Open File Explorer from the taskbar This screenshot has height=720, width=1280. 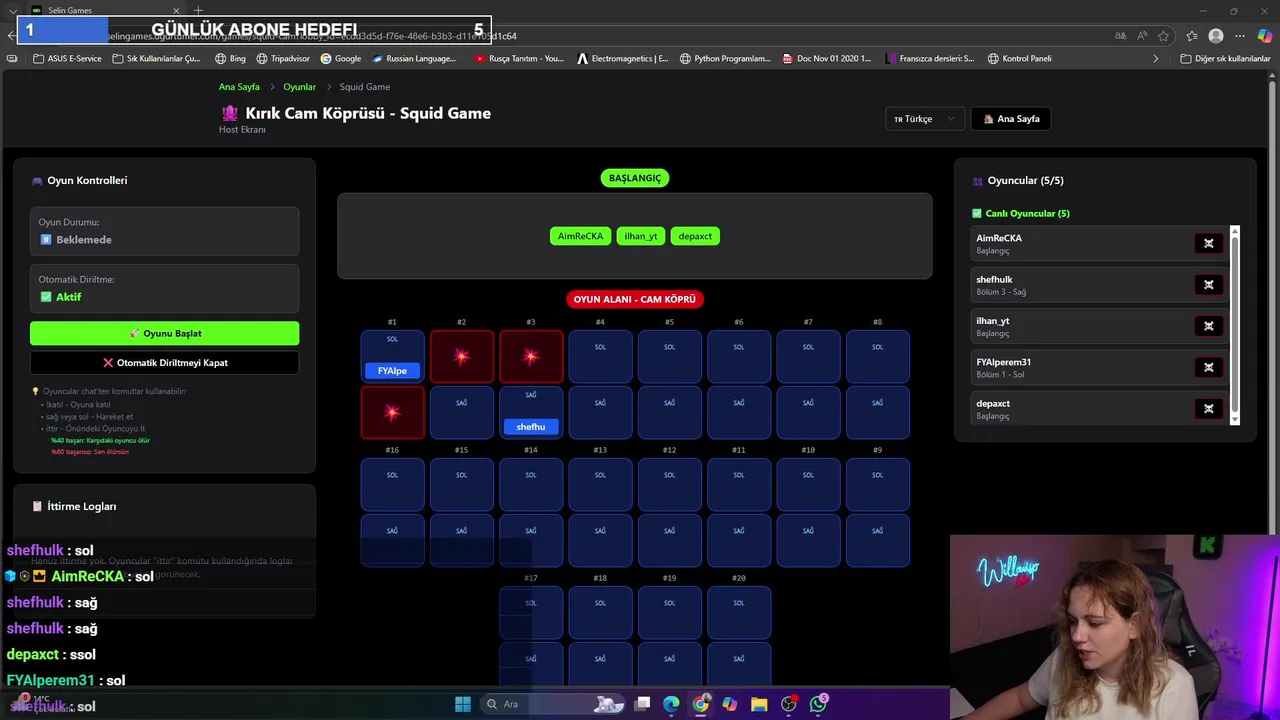(x=759, y=704)
